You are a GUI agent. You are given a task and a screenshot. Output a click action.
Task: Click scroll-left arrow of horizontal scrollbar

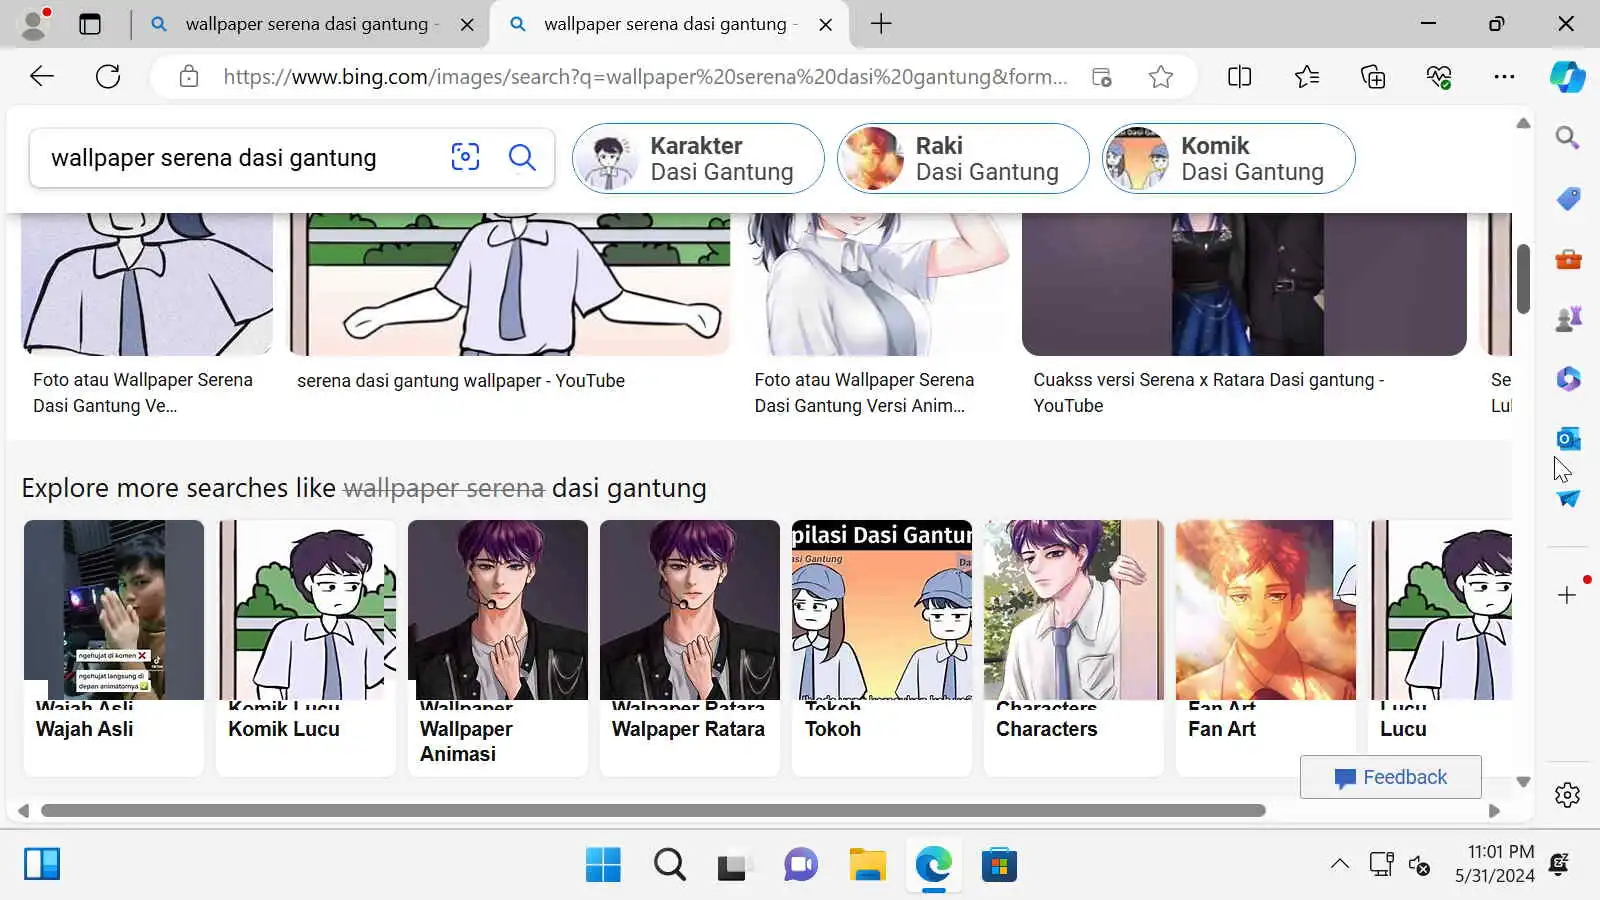point(23,811)
